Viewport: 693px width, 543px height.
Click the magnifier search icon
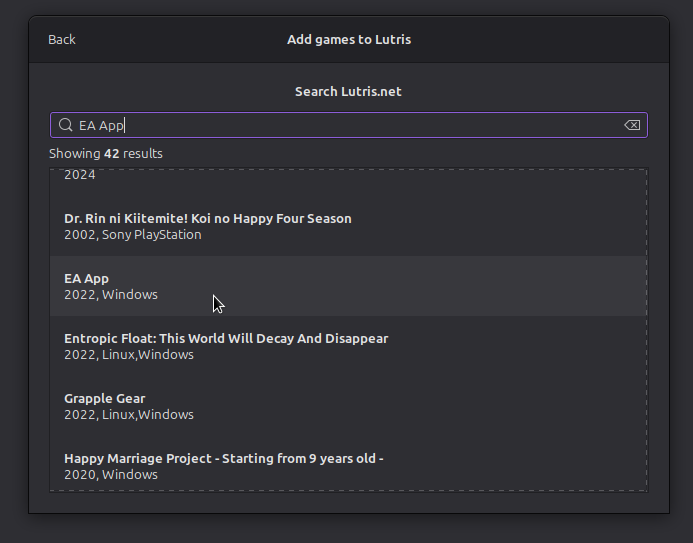[66, 125]
